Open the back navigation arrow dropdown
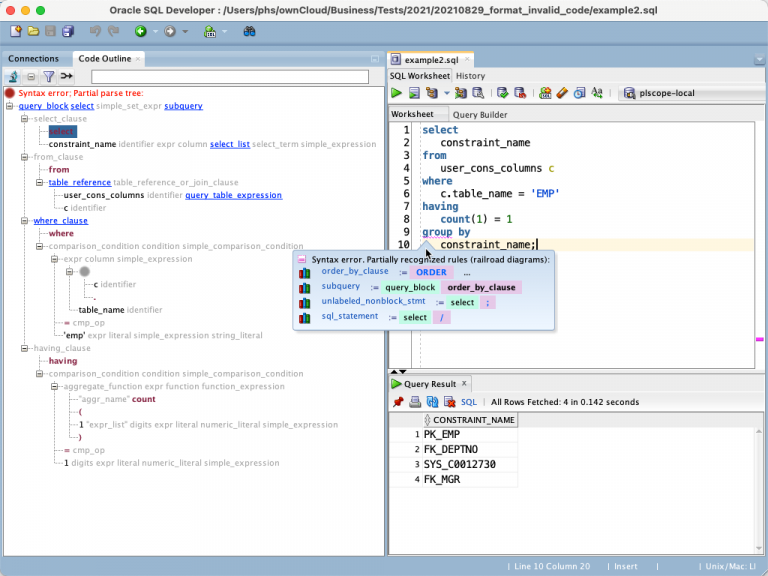768x576 pixels. pos(156,32)
